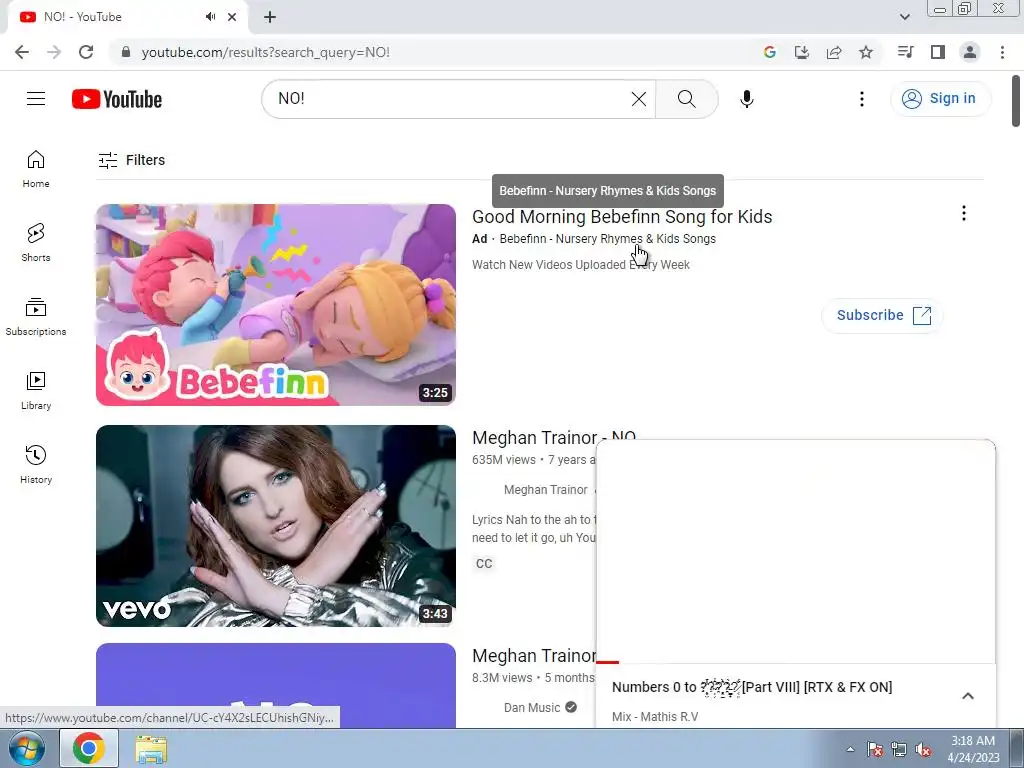This screenshot has height=768, width=1024.
Task: Open the Windows Start button
Action: click(x=26, y=748)
